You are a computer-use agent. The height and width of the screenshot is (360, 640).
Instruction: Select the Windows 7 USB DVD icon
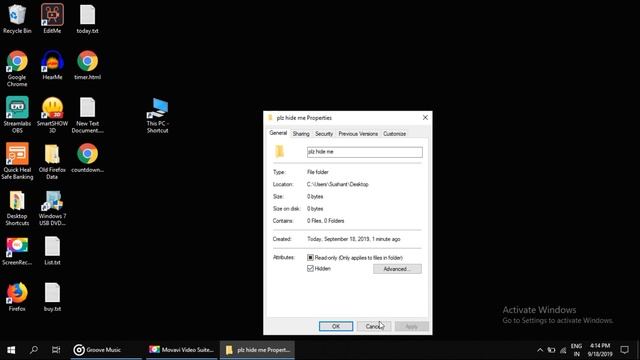point(52,208)
